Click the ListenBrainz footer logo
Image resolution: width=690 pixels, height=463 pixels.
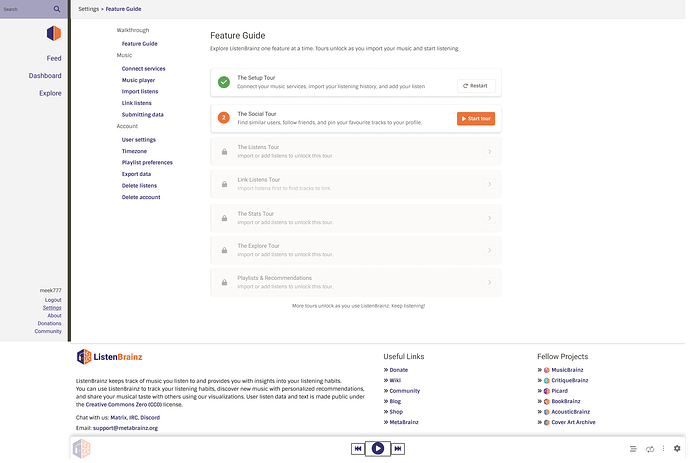(110, 357)
